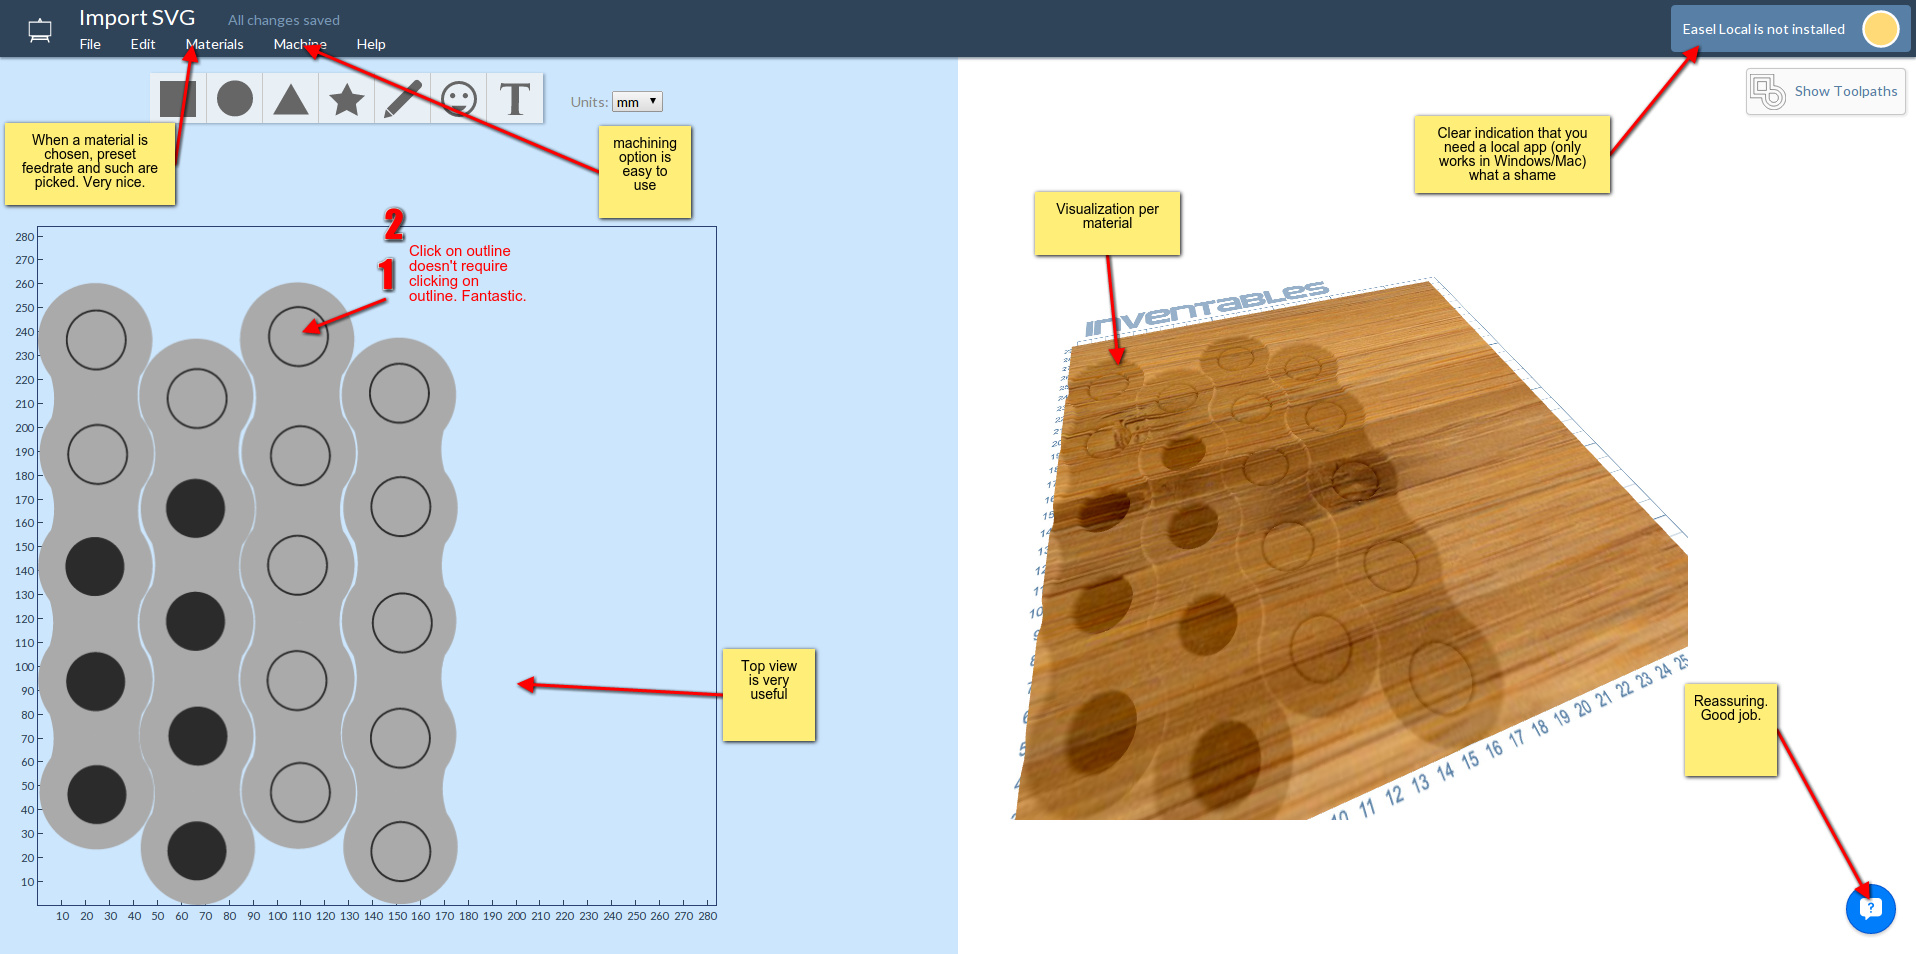Select the circle shape tool
Screen dimensions: 1916x954
(235, 99)
